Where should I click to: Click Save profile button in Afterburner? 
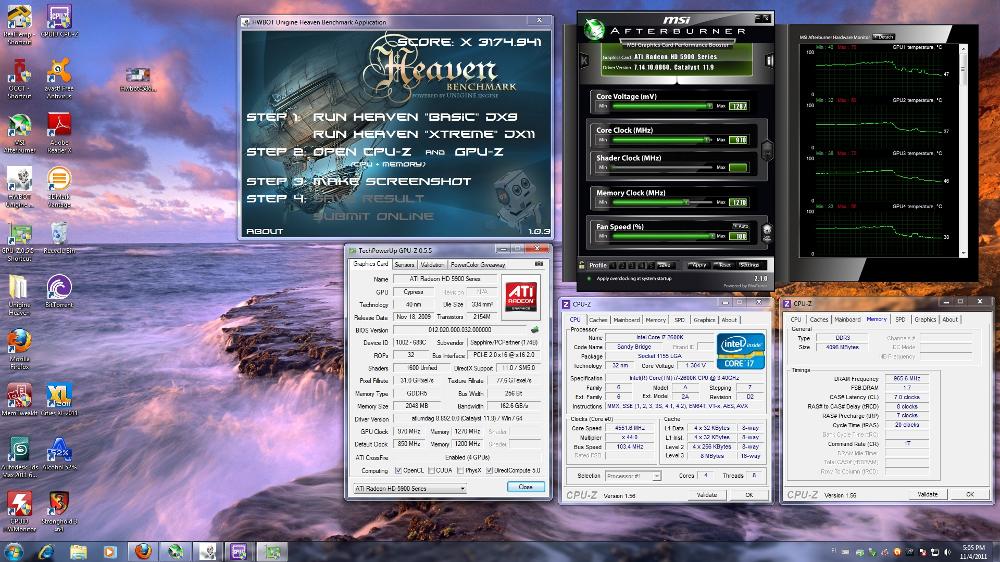tap(665, 265)
